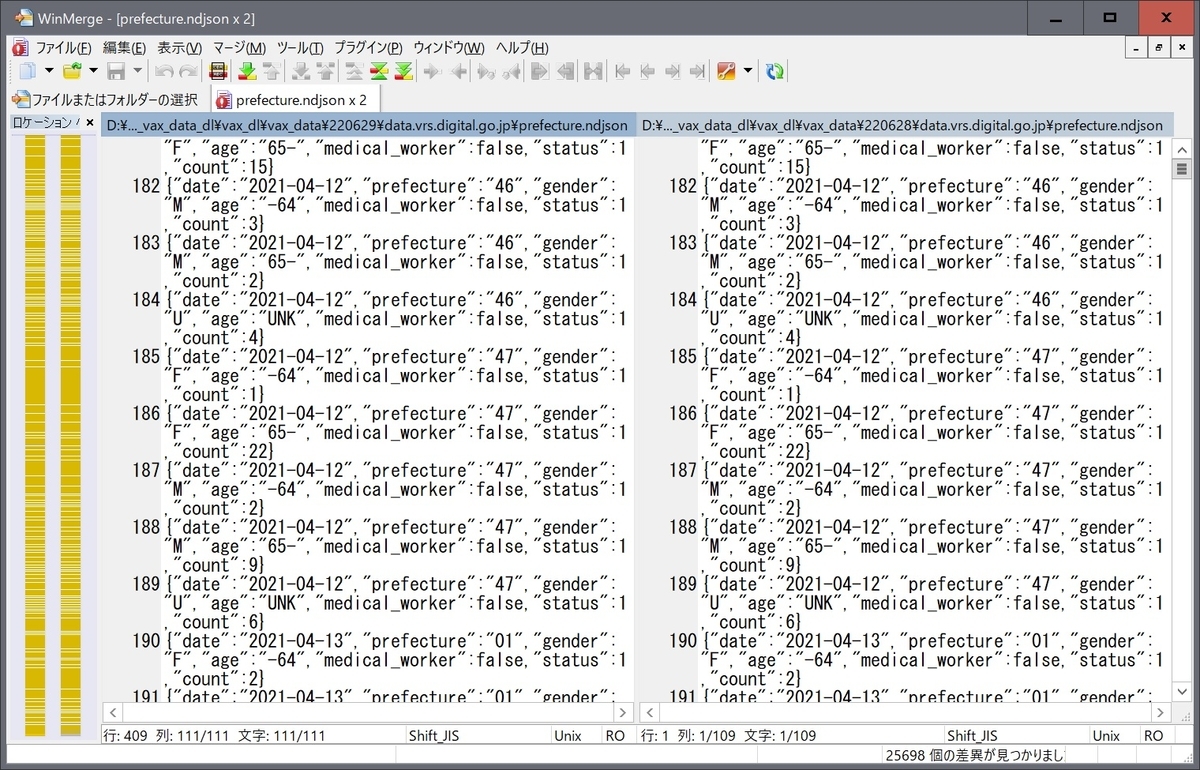
Task: Open the Options wrench icon
Action: [726, 71]
